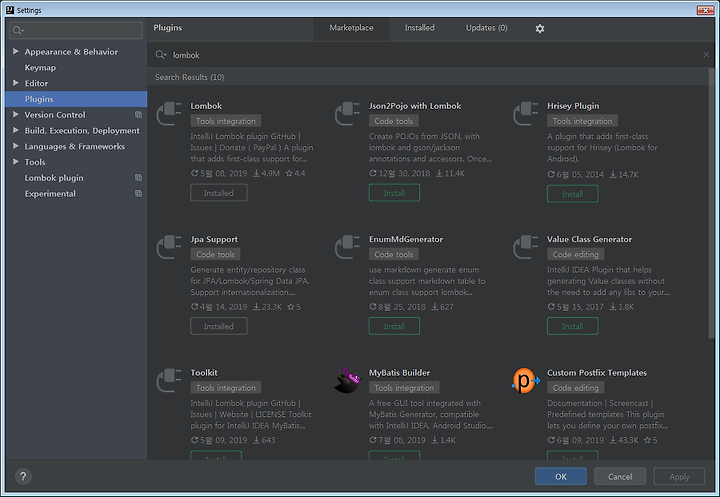Click the plugin search magnifier icon
Image resolution: width=720 pixels, height=497 pixels.
[160, 55]
